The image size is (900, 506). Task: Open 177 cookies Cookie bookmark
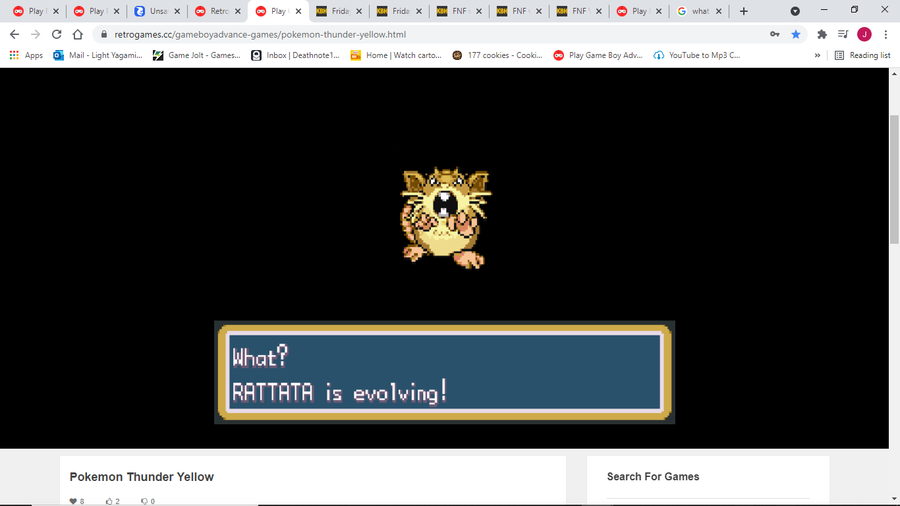point(497,55)
